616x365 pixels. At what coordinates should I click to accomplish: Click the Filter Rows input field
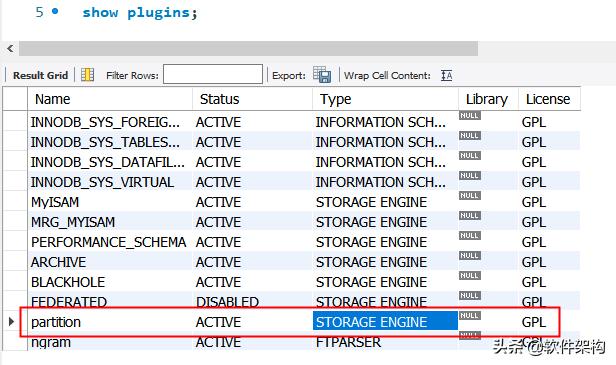[x=213, y=74]
